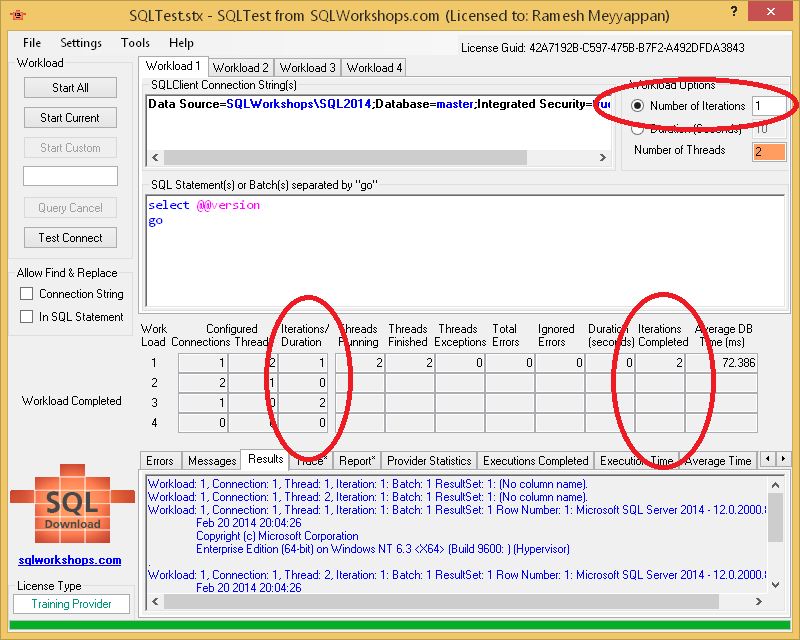Click the Start All button
The width and height of the screenshot is (800, 640).
tap(70, 88)
